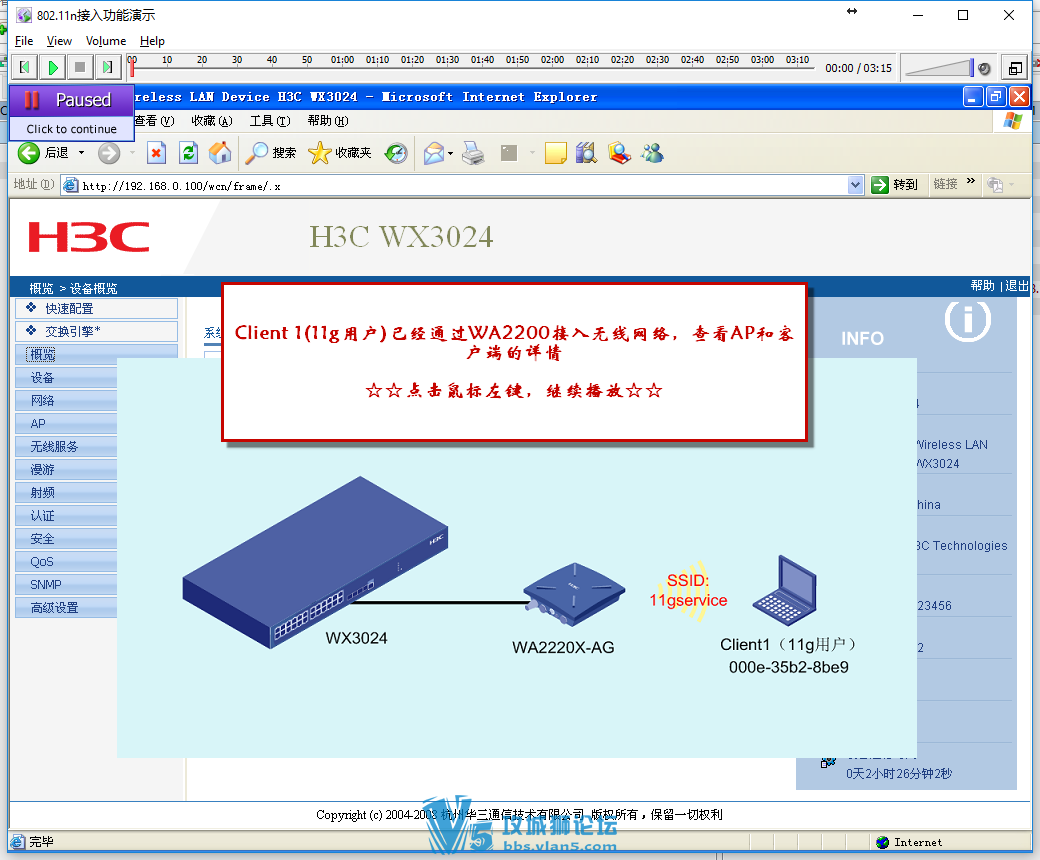Click the INFO circle icon
1040x860 pixels.
point(968,319)
